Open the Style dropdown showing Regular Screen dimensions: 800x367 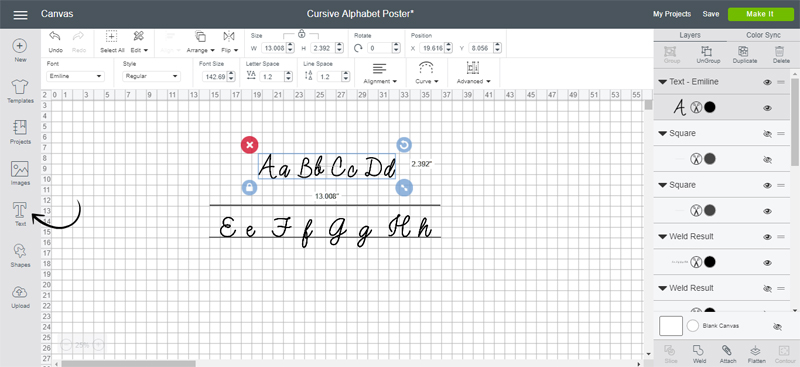click(x=152, y=76)
